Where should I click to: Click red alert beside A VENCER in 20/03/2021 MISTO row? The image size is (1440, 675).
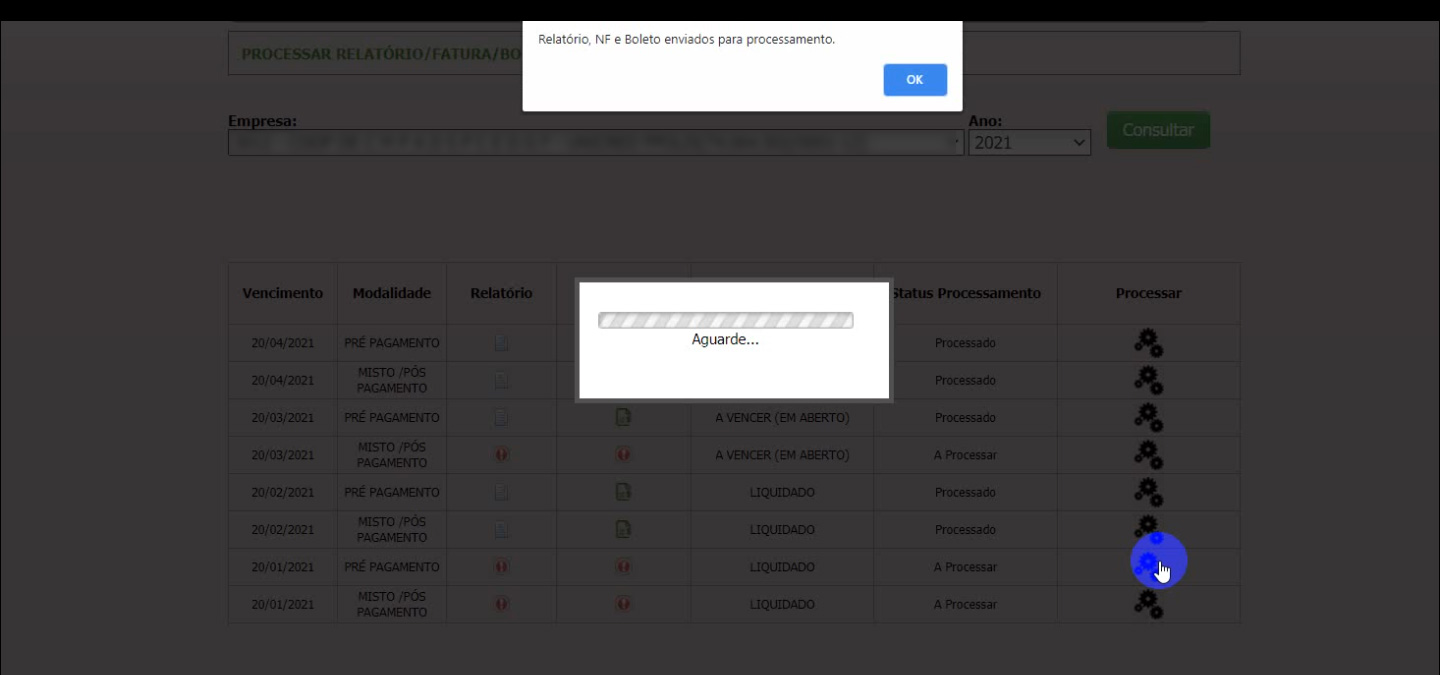click(x=623, y=455)
